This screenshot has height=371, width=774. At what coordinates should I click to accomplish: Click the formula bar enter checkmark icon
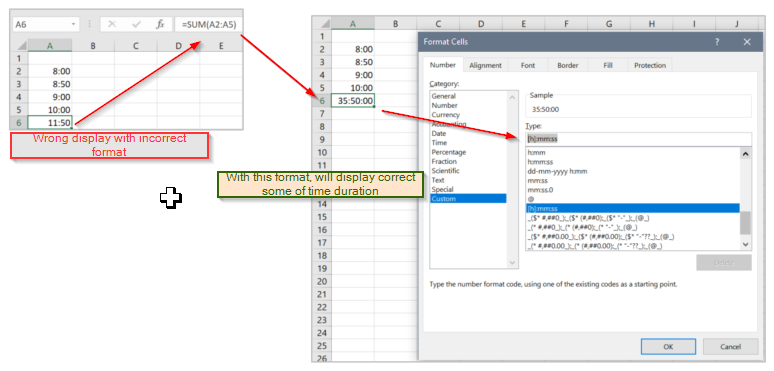pyautogui.click(x=137, y=25)
